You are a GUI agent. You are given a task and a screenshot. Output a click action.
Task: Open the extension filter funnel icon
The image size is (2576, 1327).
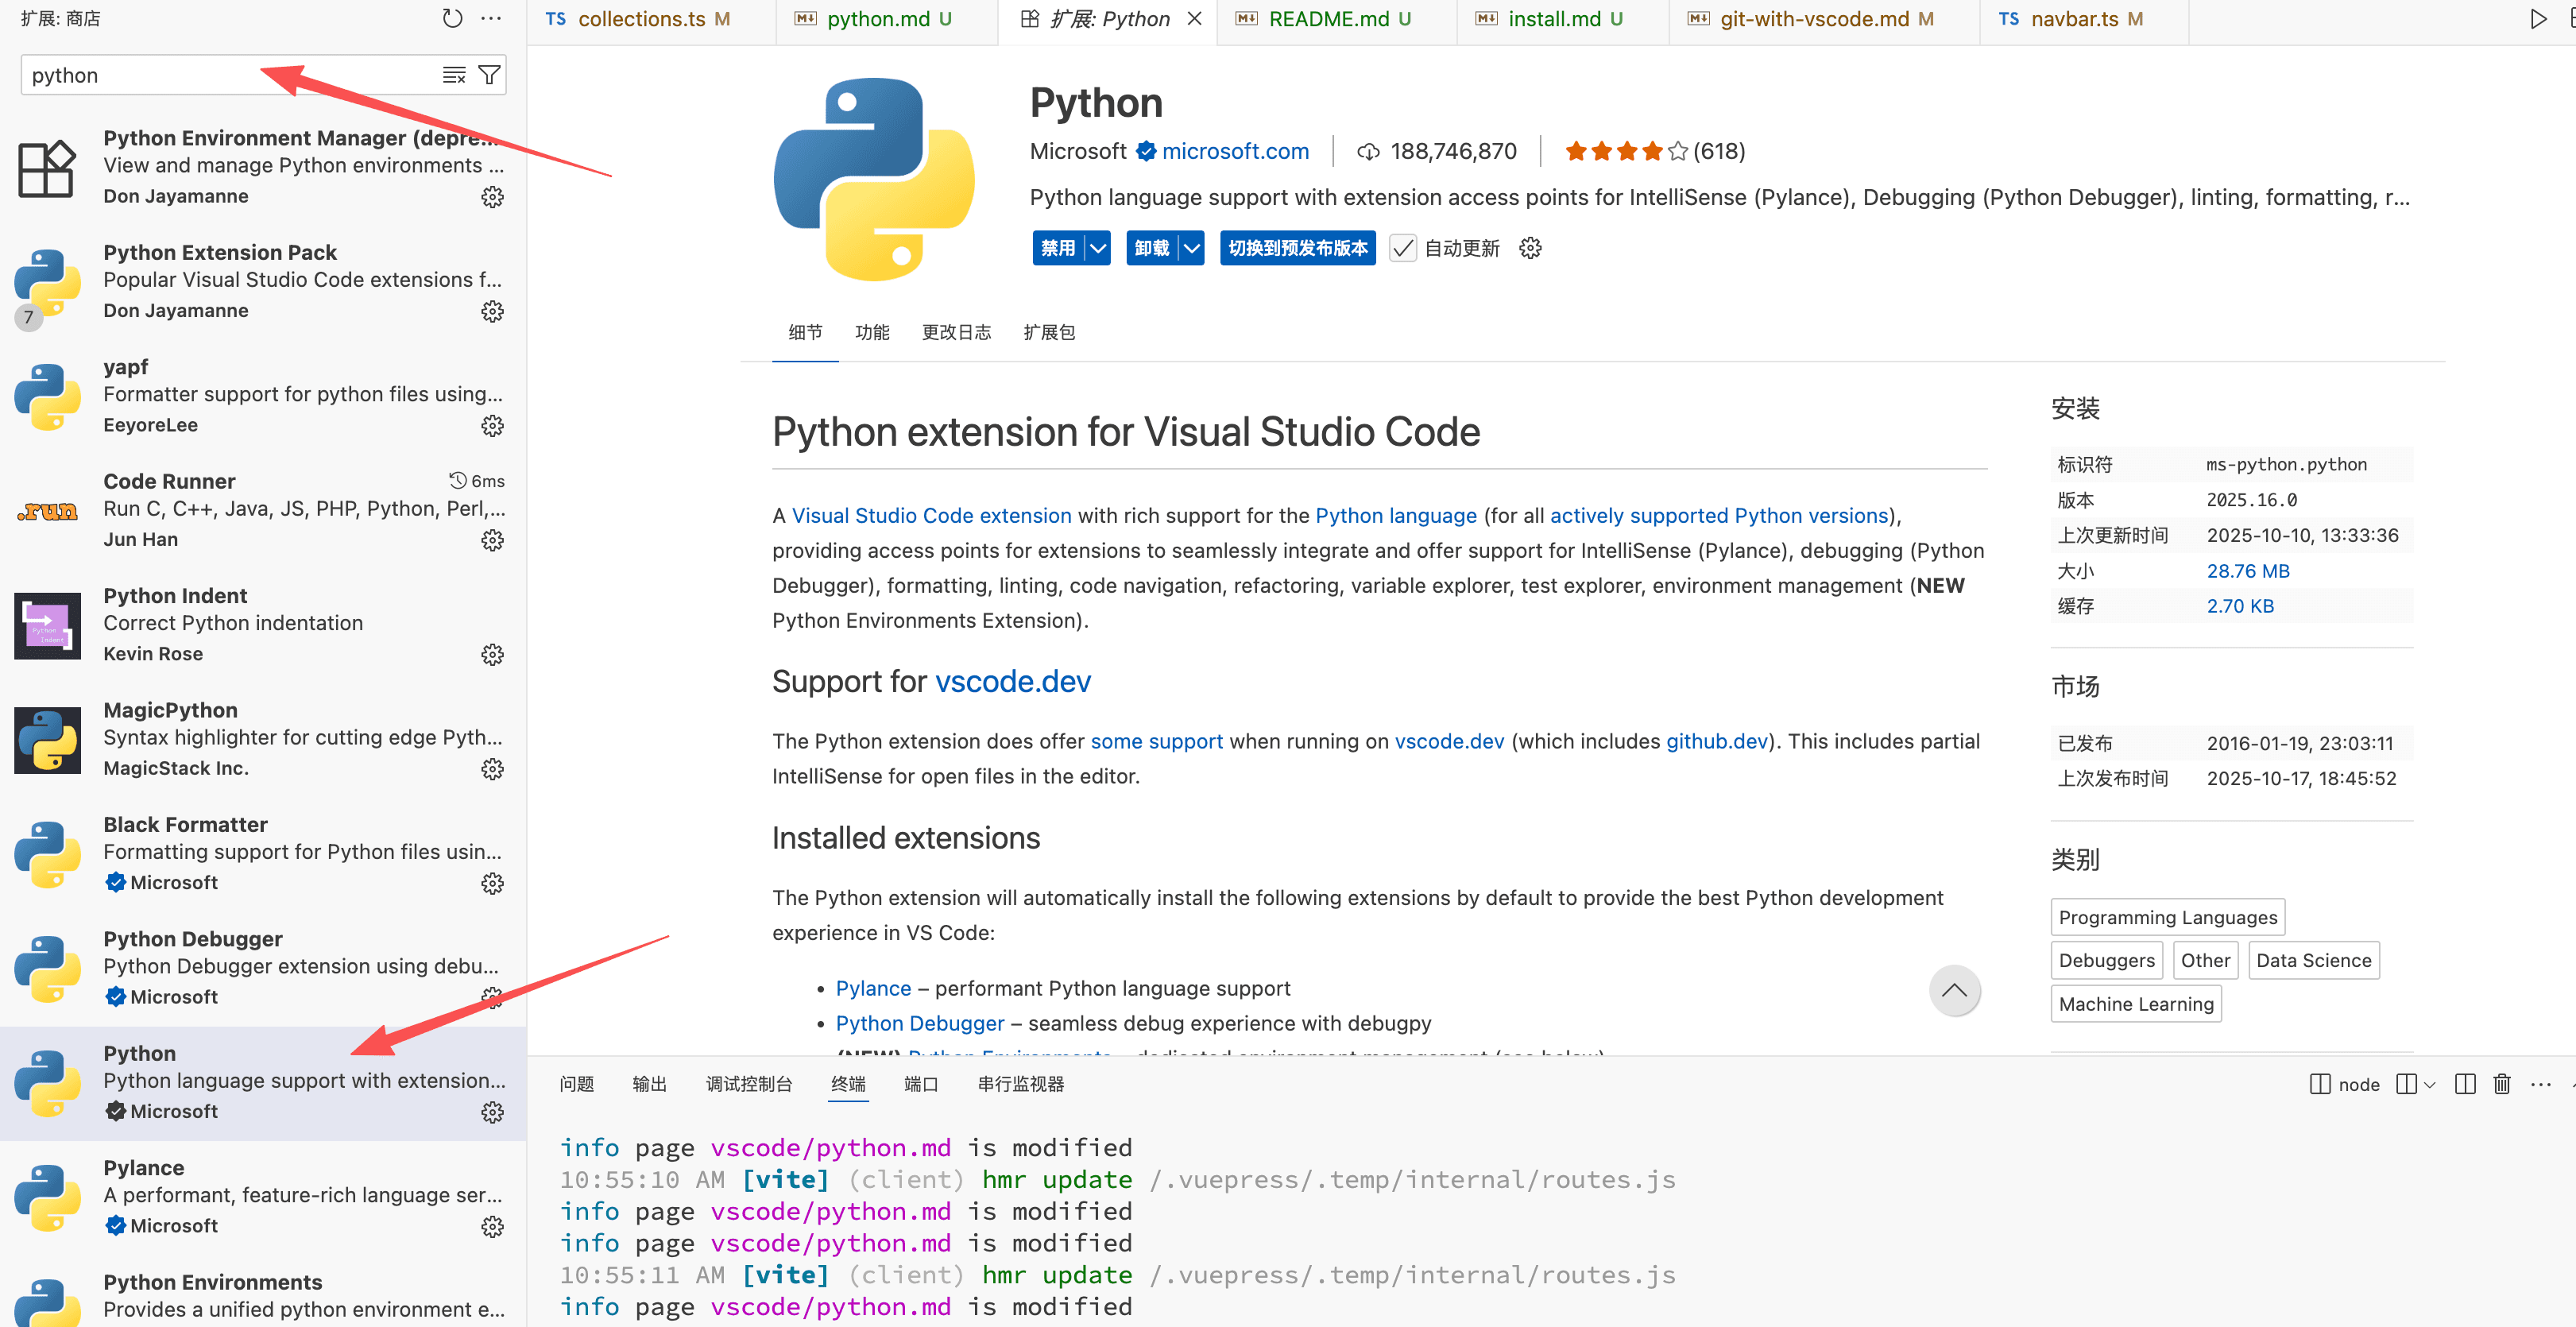coord(489,75)
